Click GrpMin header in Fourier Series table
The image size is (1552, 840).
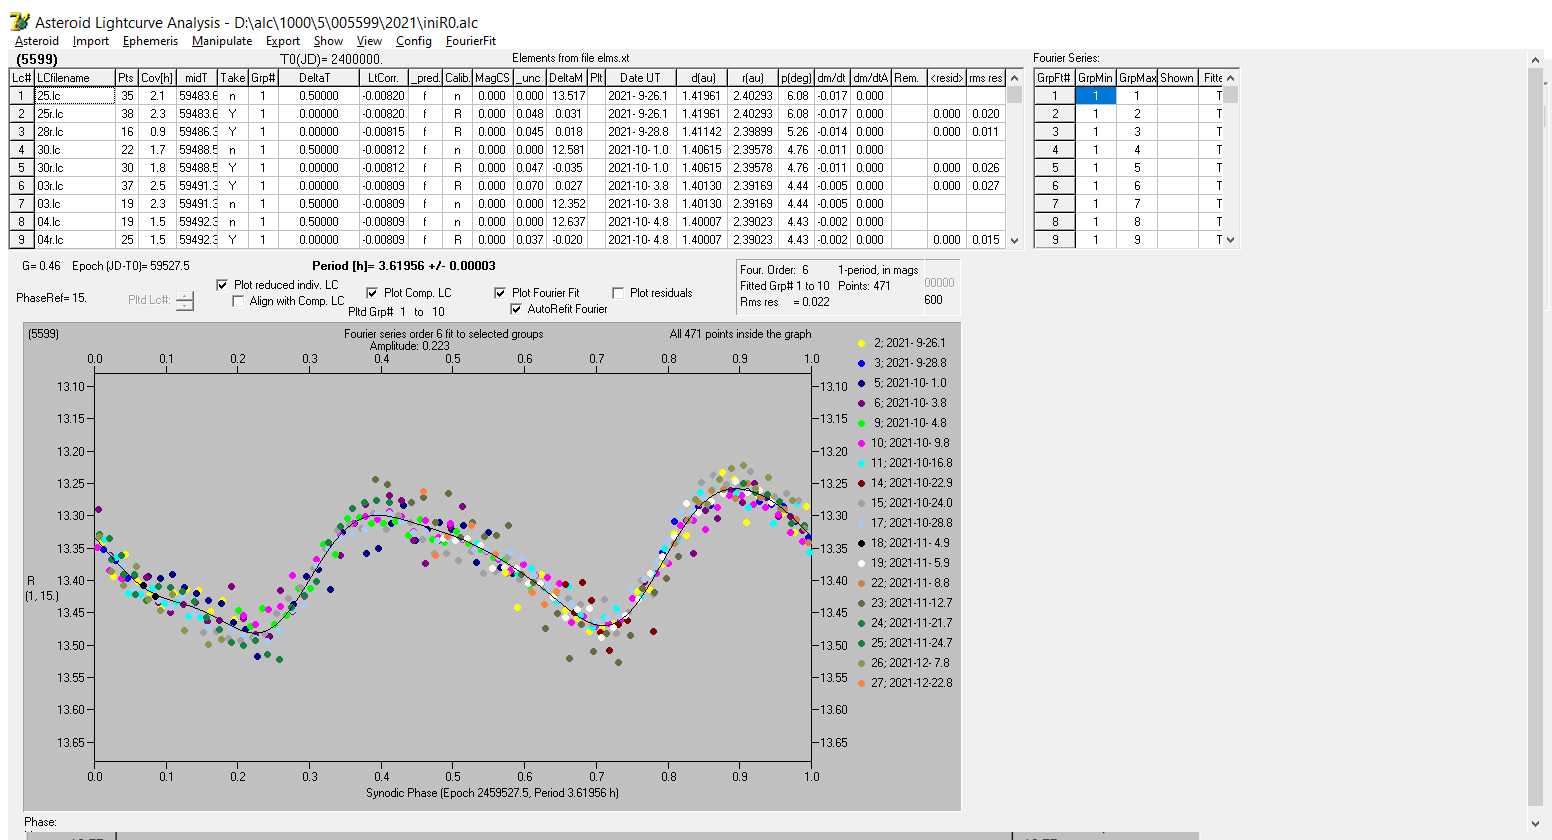(1095, 78)
